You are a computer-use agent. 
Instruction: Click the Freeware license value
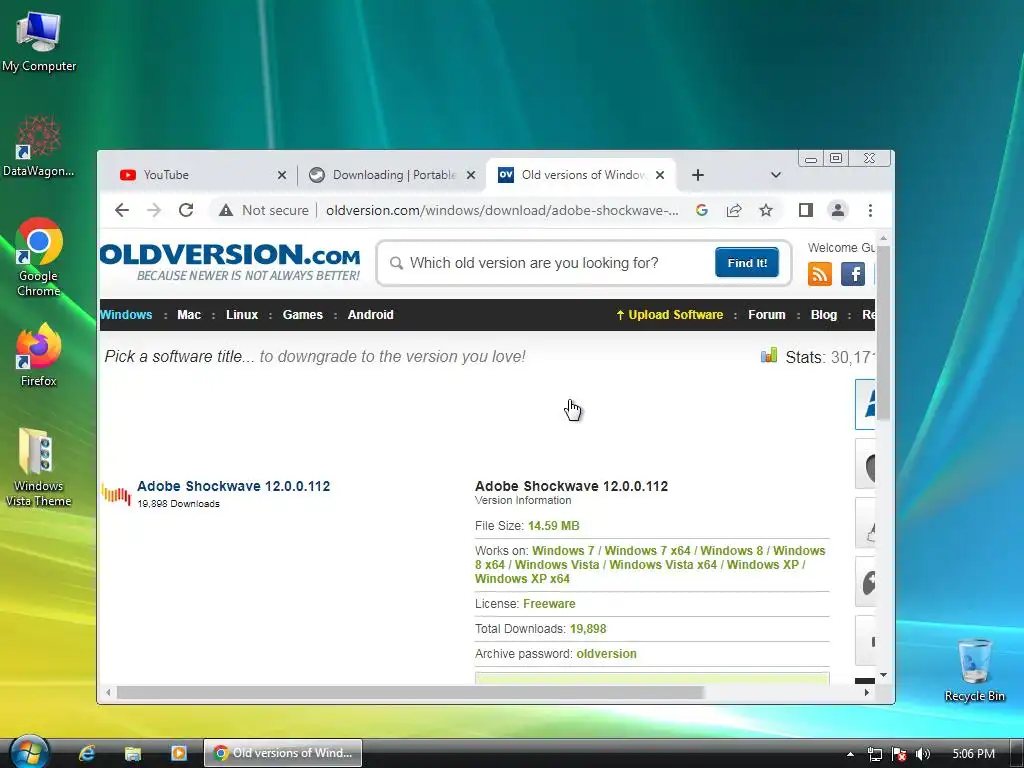pos(549,604)
